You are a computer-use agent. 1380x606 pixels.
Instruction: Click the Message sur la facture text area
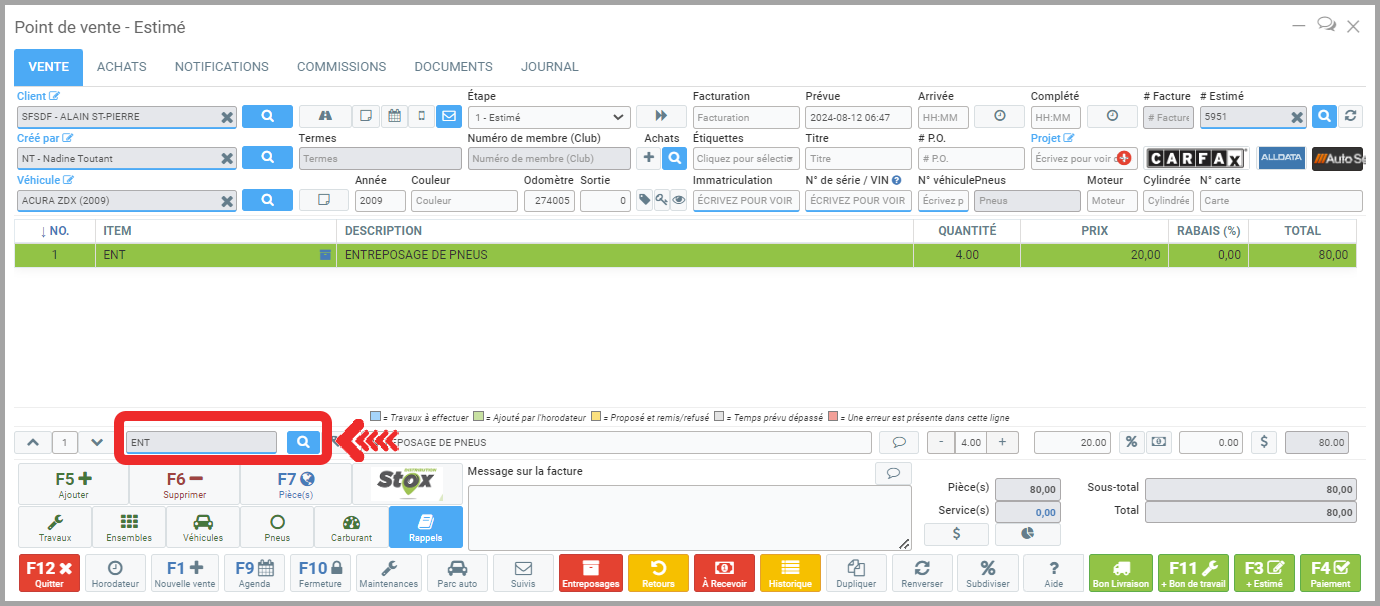click(x=689, y=517)
